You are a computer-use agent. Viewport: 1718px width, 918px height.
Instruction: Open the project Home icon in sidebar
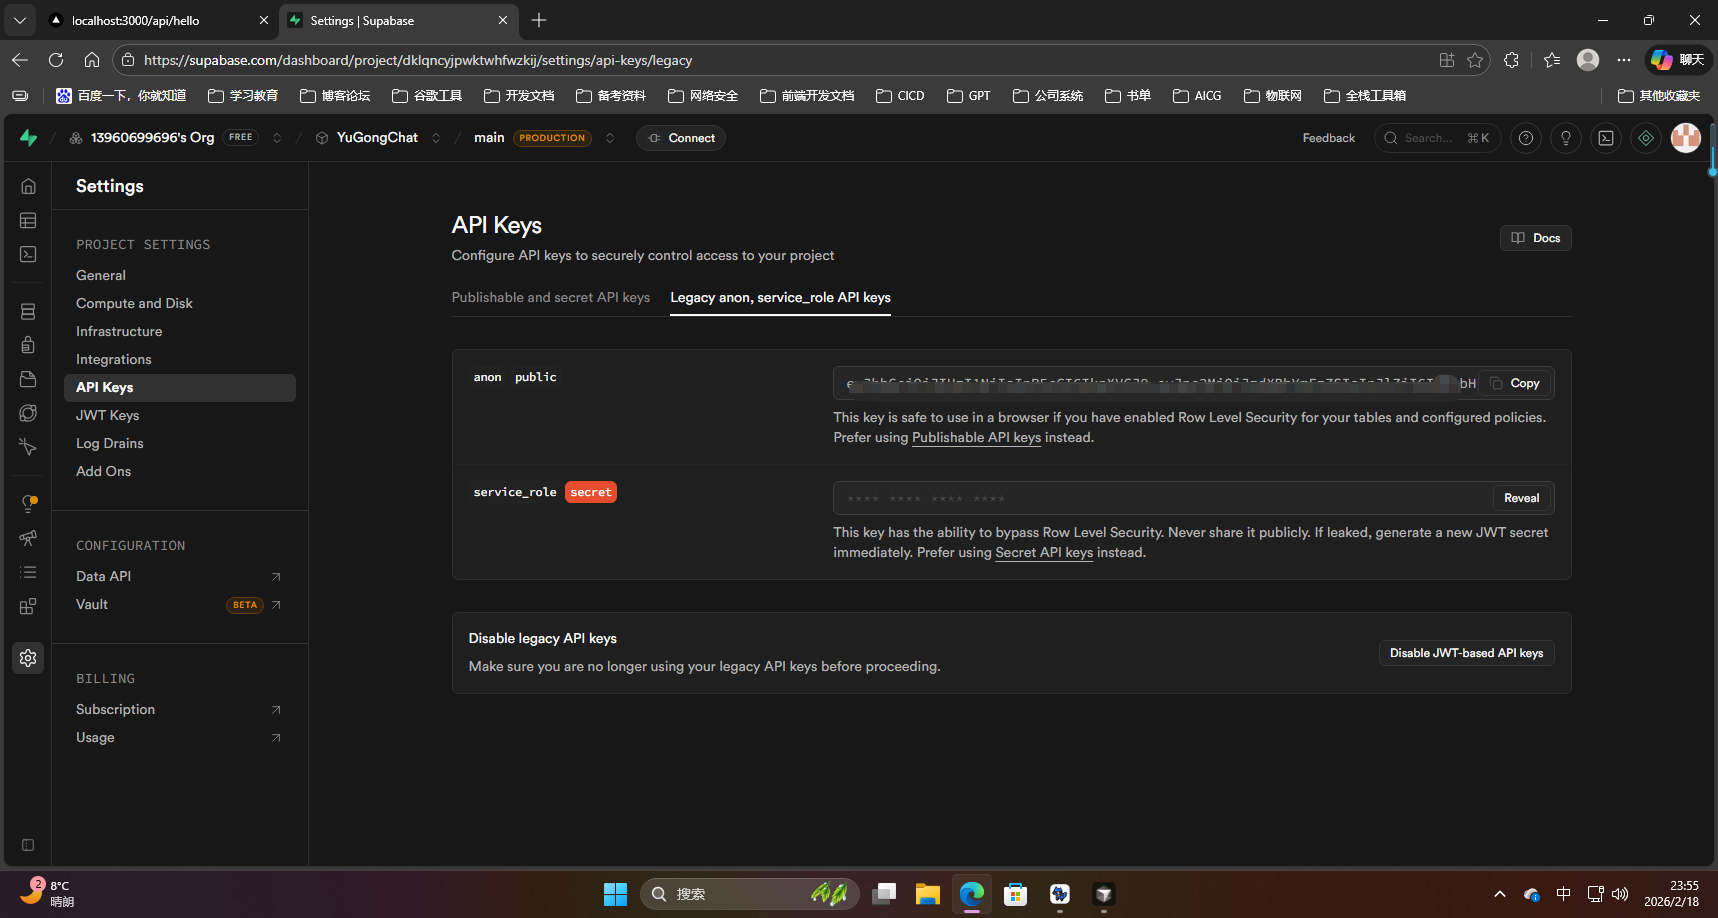[x=28, y=186]
